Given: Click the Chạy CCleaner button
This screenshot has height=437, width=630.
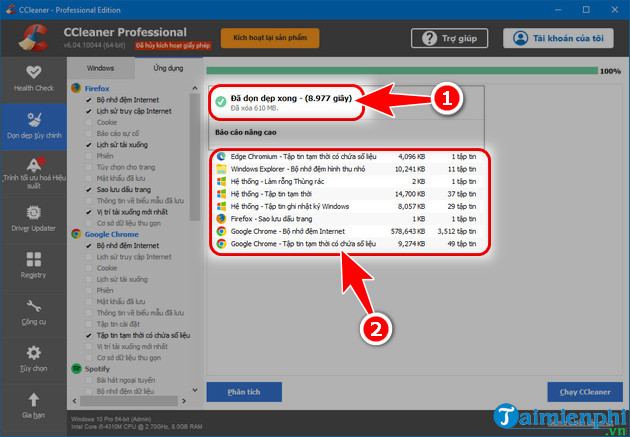Looking at the screenshot, I should click(585, 392).
